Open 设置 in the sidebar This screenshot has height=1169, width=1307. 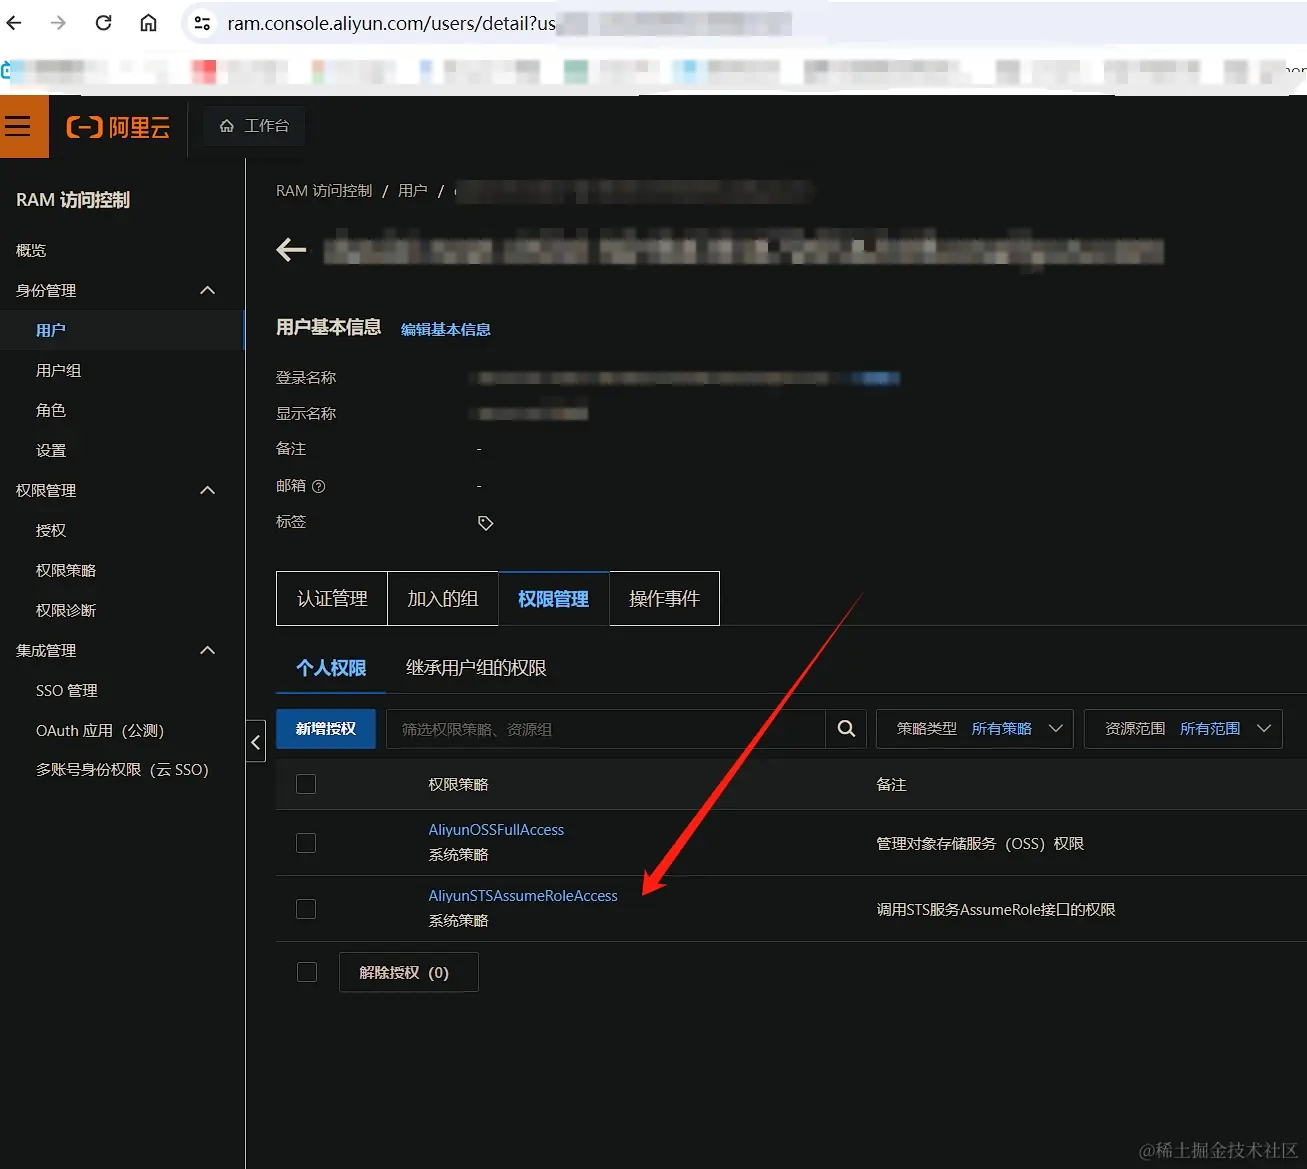51,450
